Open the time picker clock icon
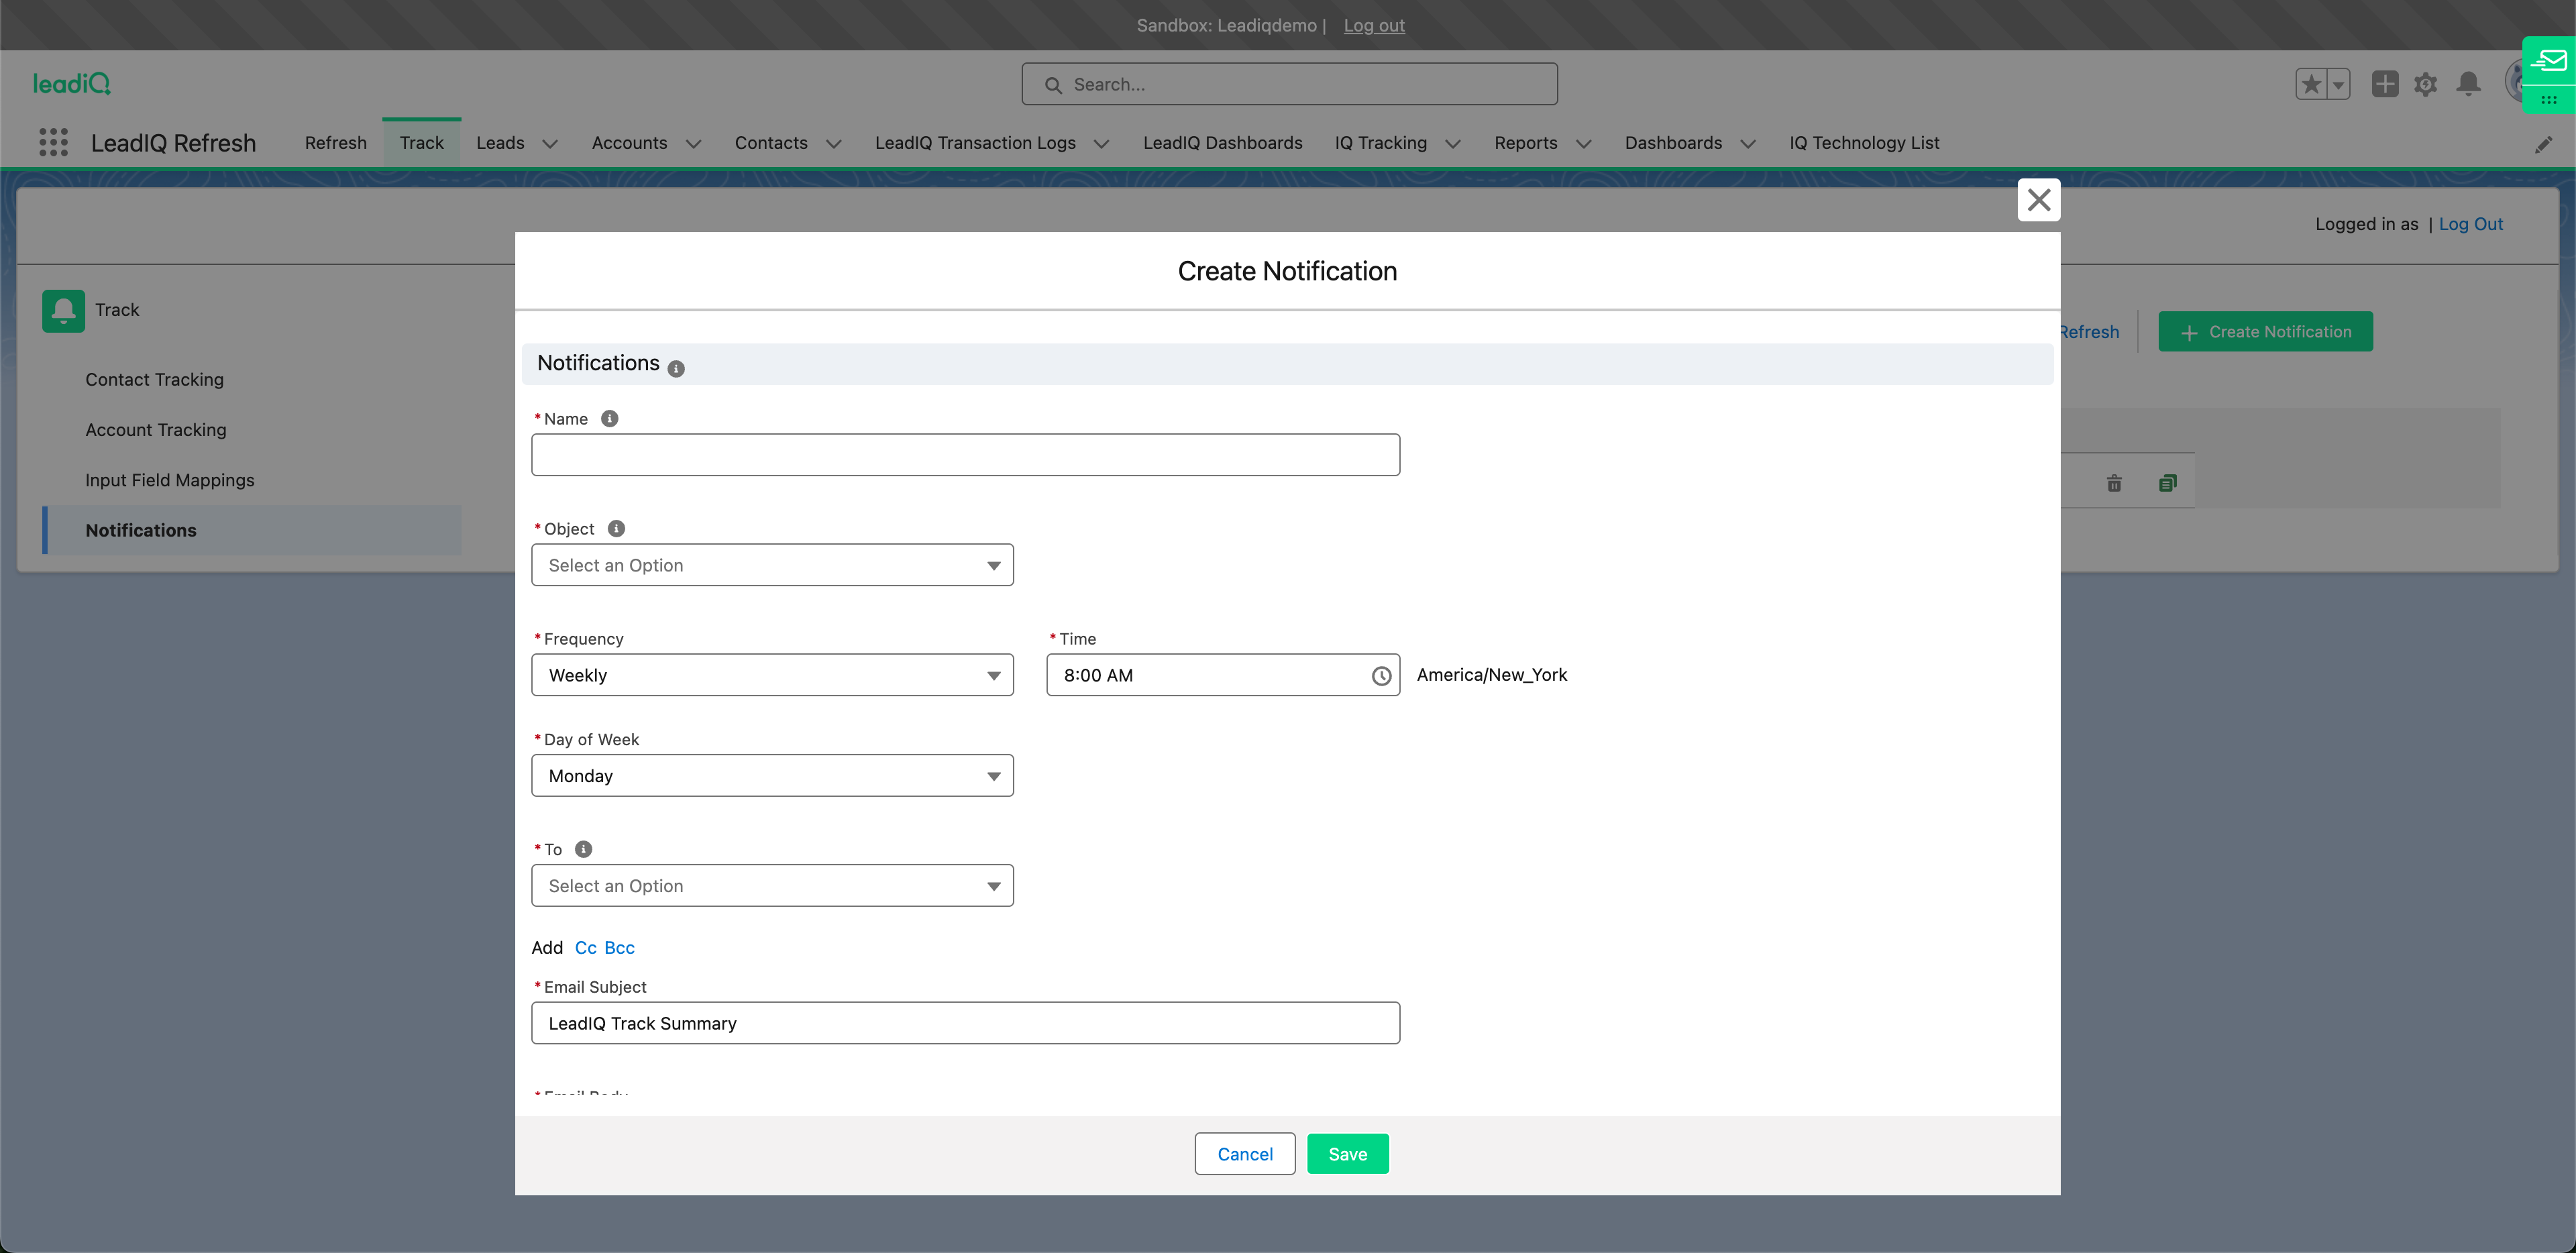The image size is (2576, 1253). pos(1381,676)
